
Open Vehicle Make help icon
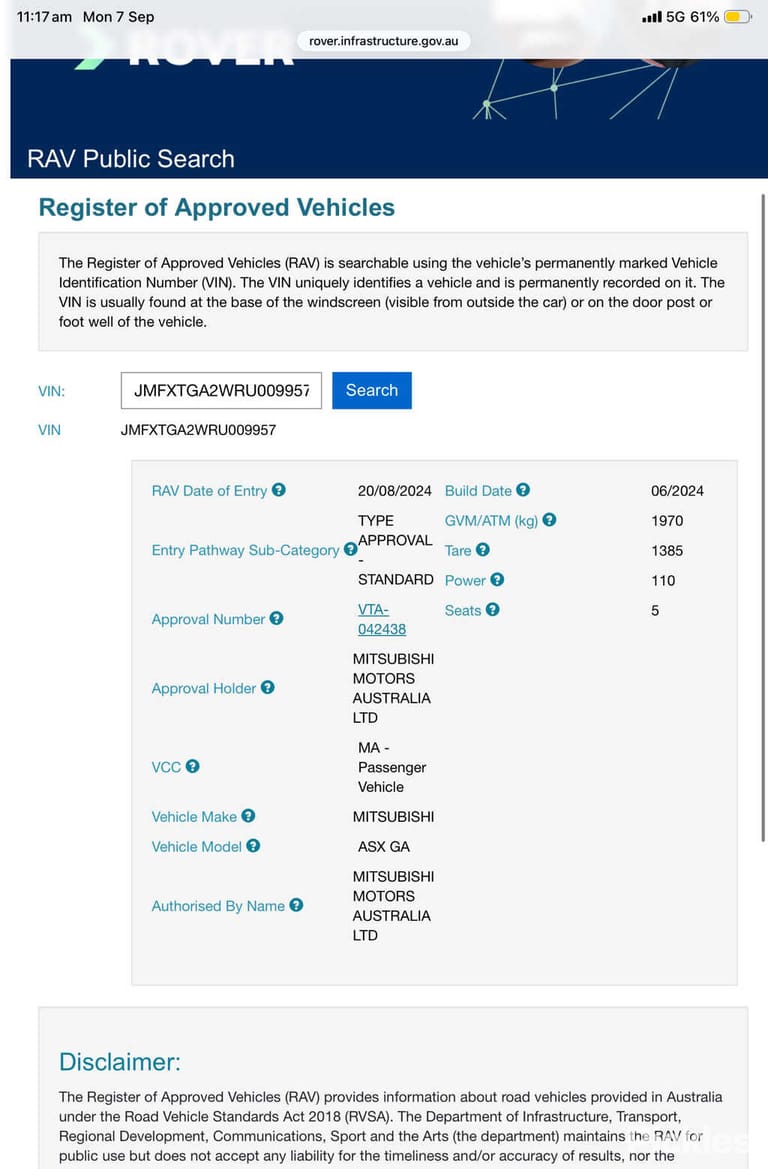tap(248, 816)
